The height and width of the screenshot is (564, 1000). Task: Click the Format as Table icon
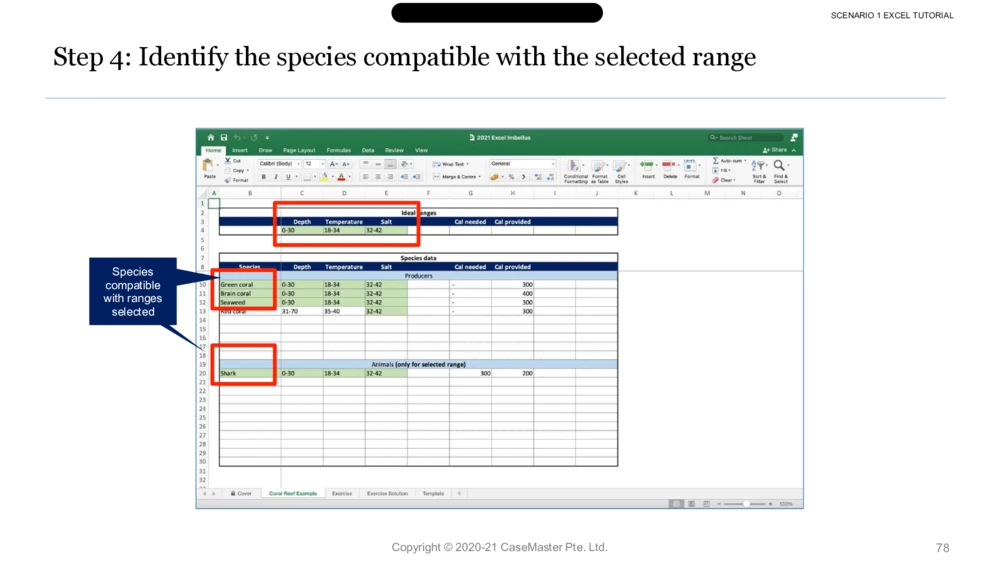(600, 171)
